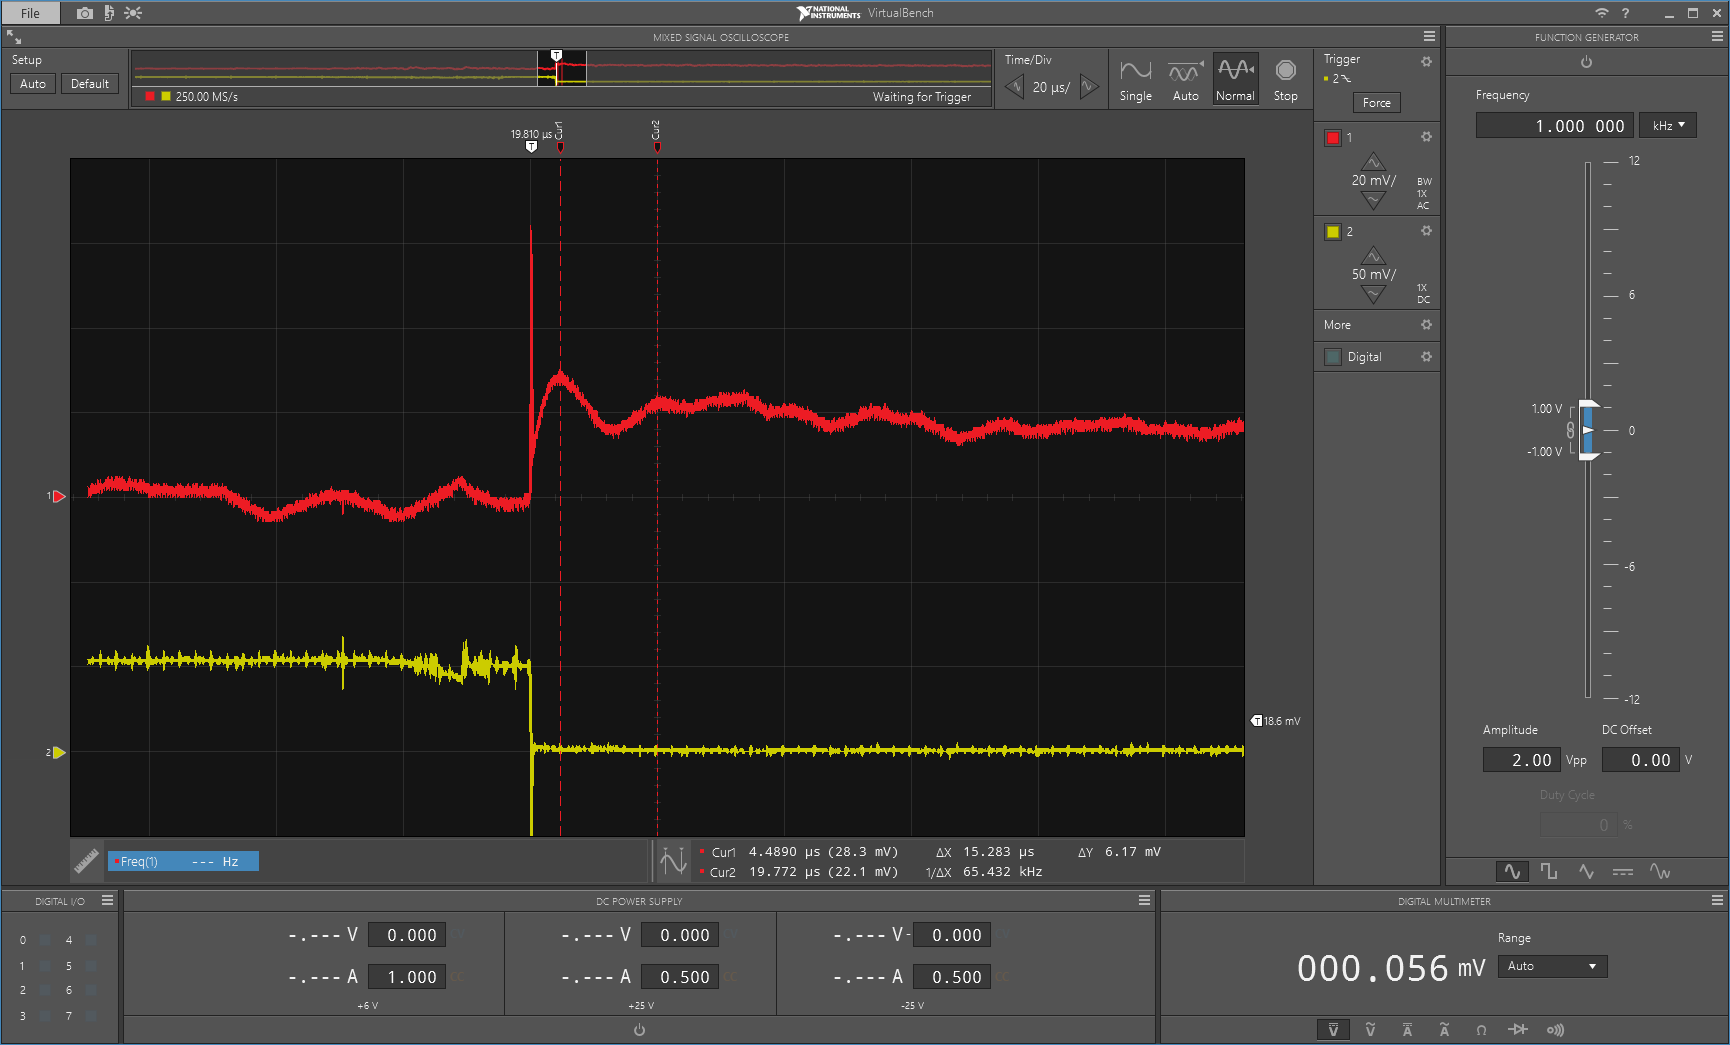The height and width of the screenshot is (1045, 1730).
Task: Select arbitrary waveform in function generator
Action: click(1660, 871)
